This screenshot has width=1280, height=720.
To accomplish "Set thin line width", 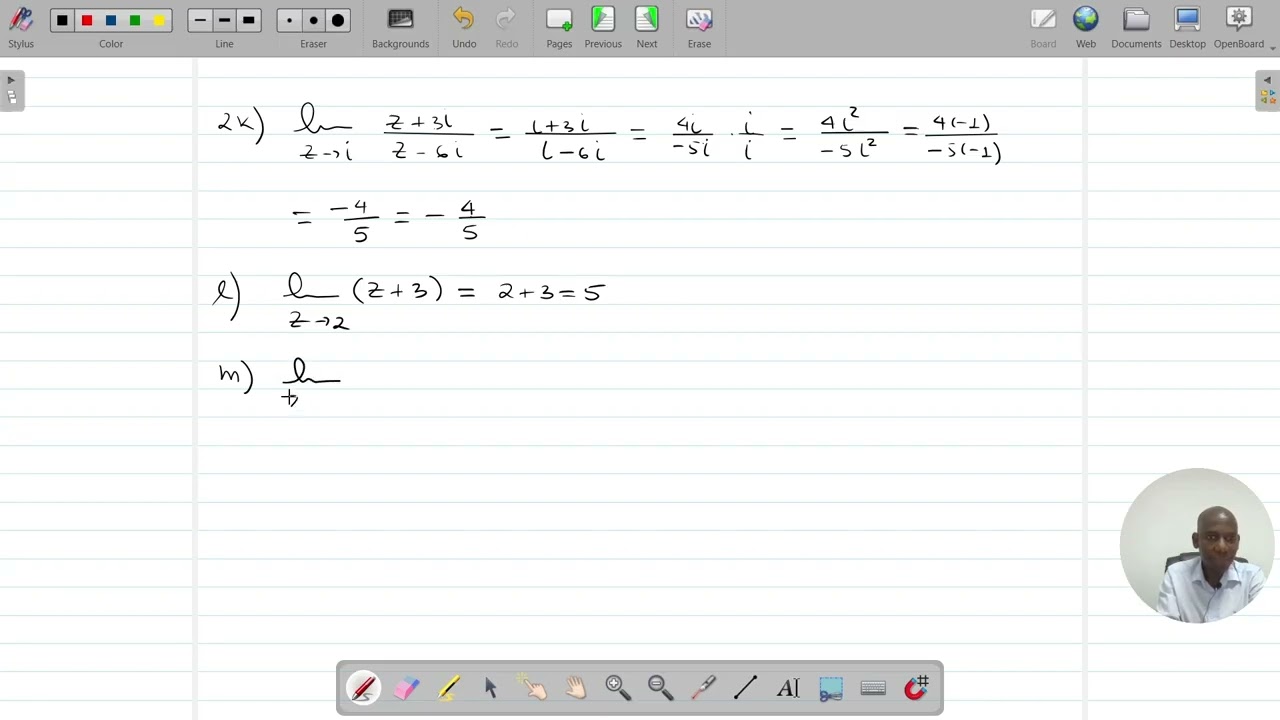I will [200, 20].
